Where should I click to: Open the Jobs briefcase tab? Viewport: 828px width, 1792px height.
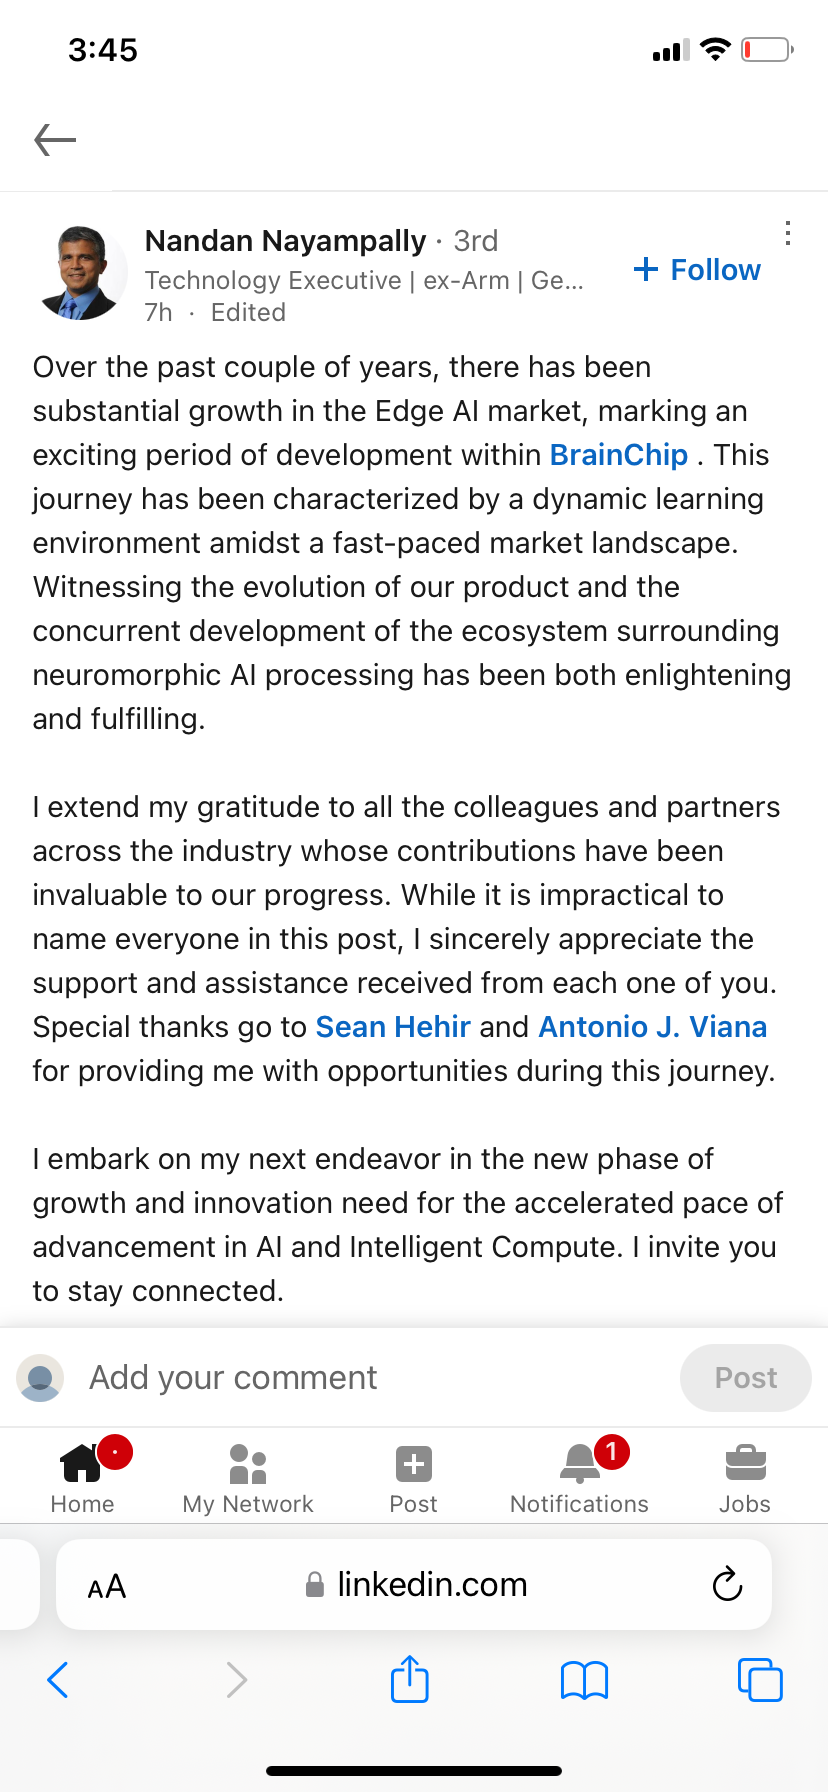(x=745, y=1478)
